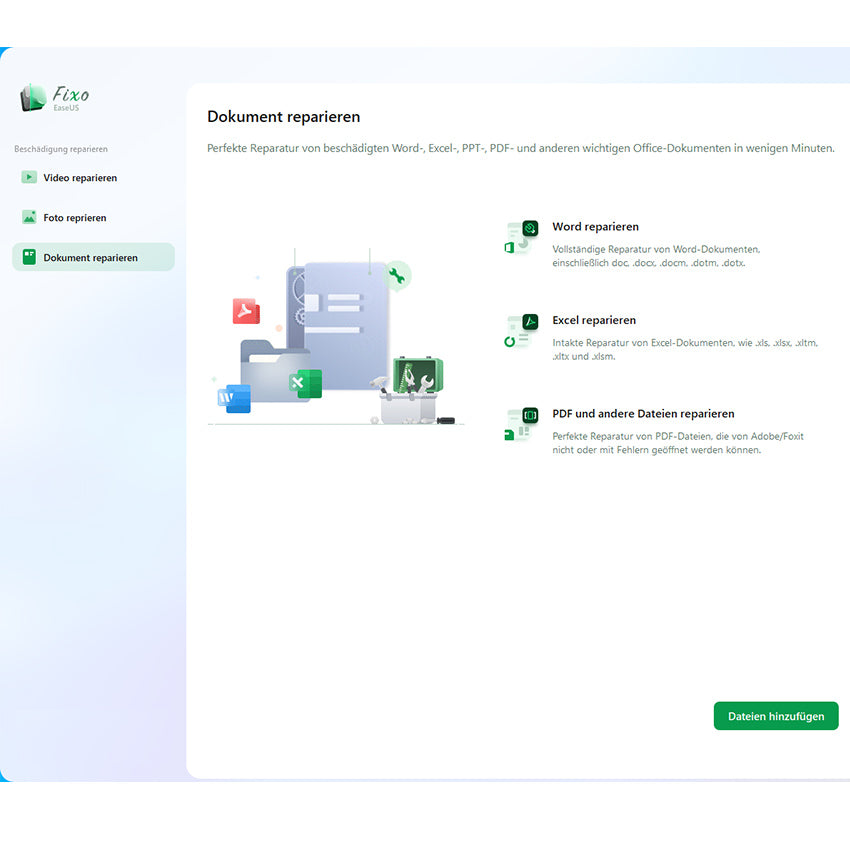This screenshot has width=850, height=850.
Task: Click the Fixo EaseUS logo icon
Action: [33, 98]
